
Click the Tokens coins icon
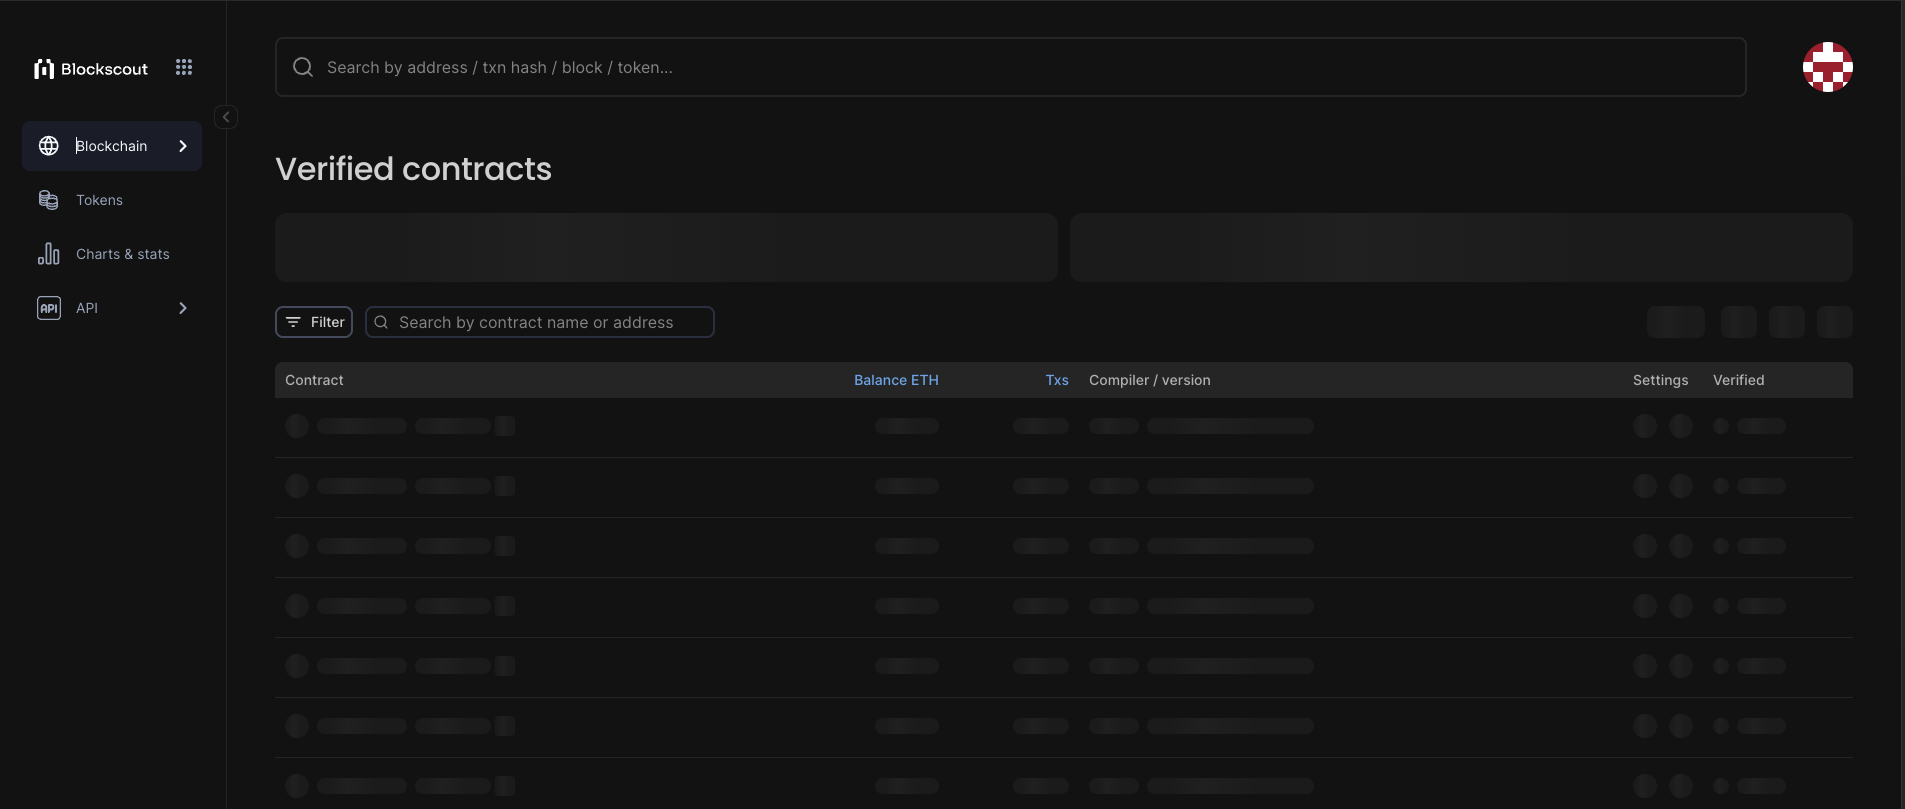(x=49, y=200)
